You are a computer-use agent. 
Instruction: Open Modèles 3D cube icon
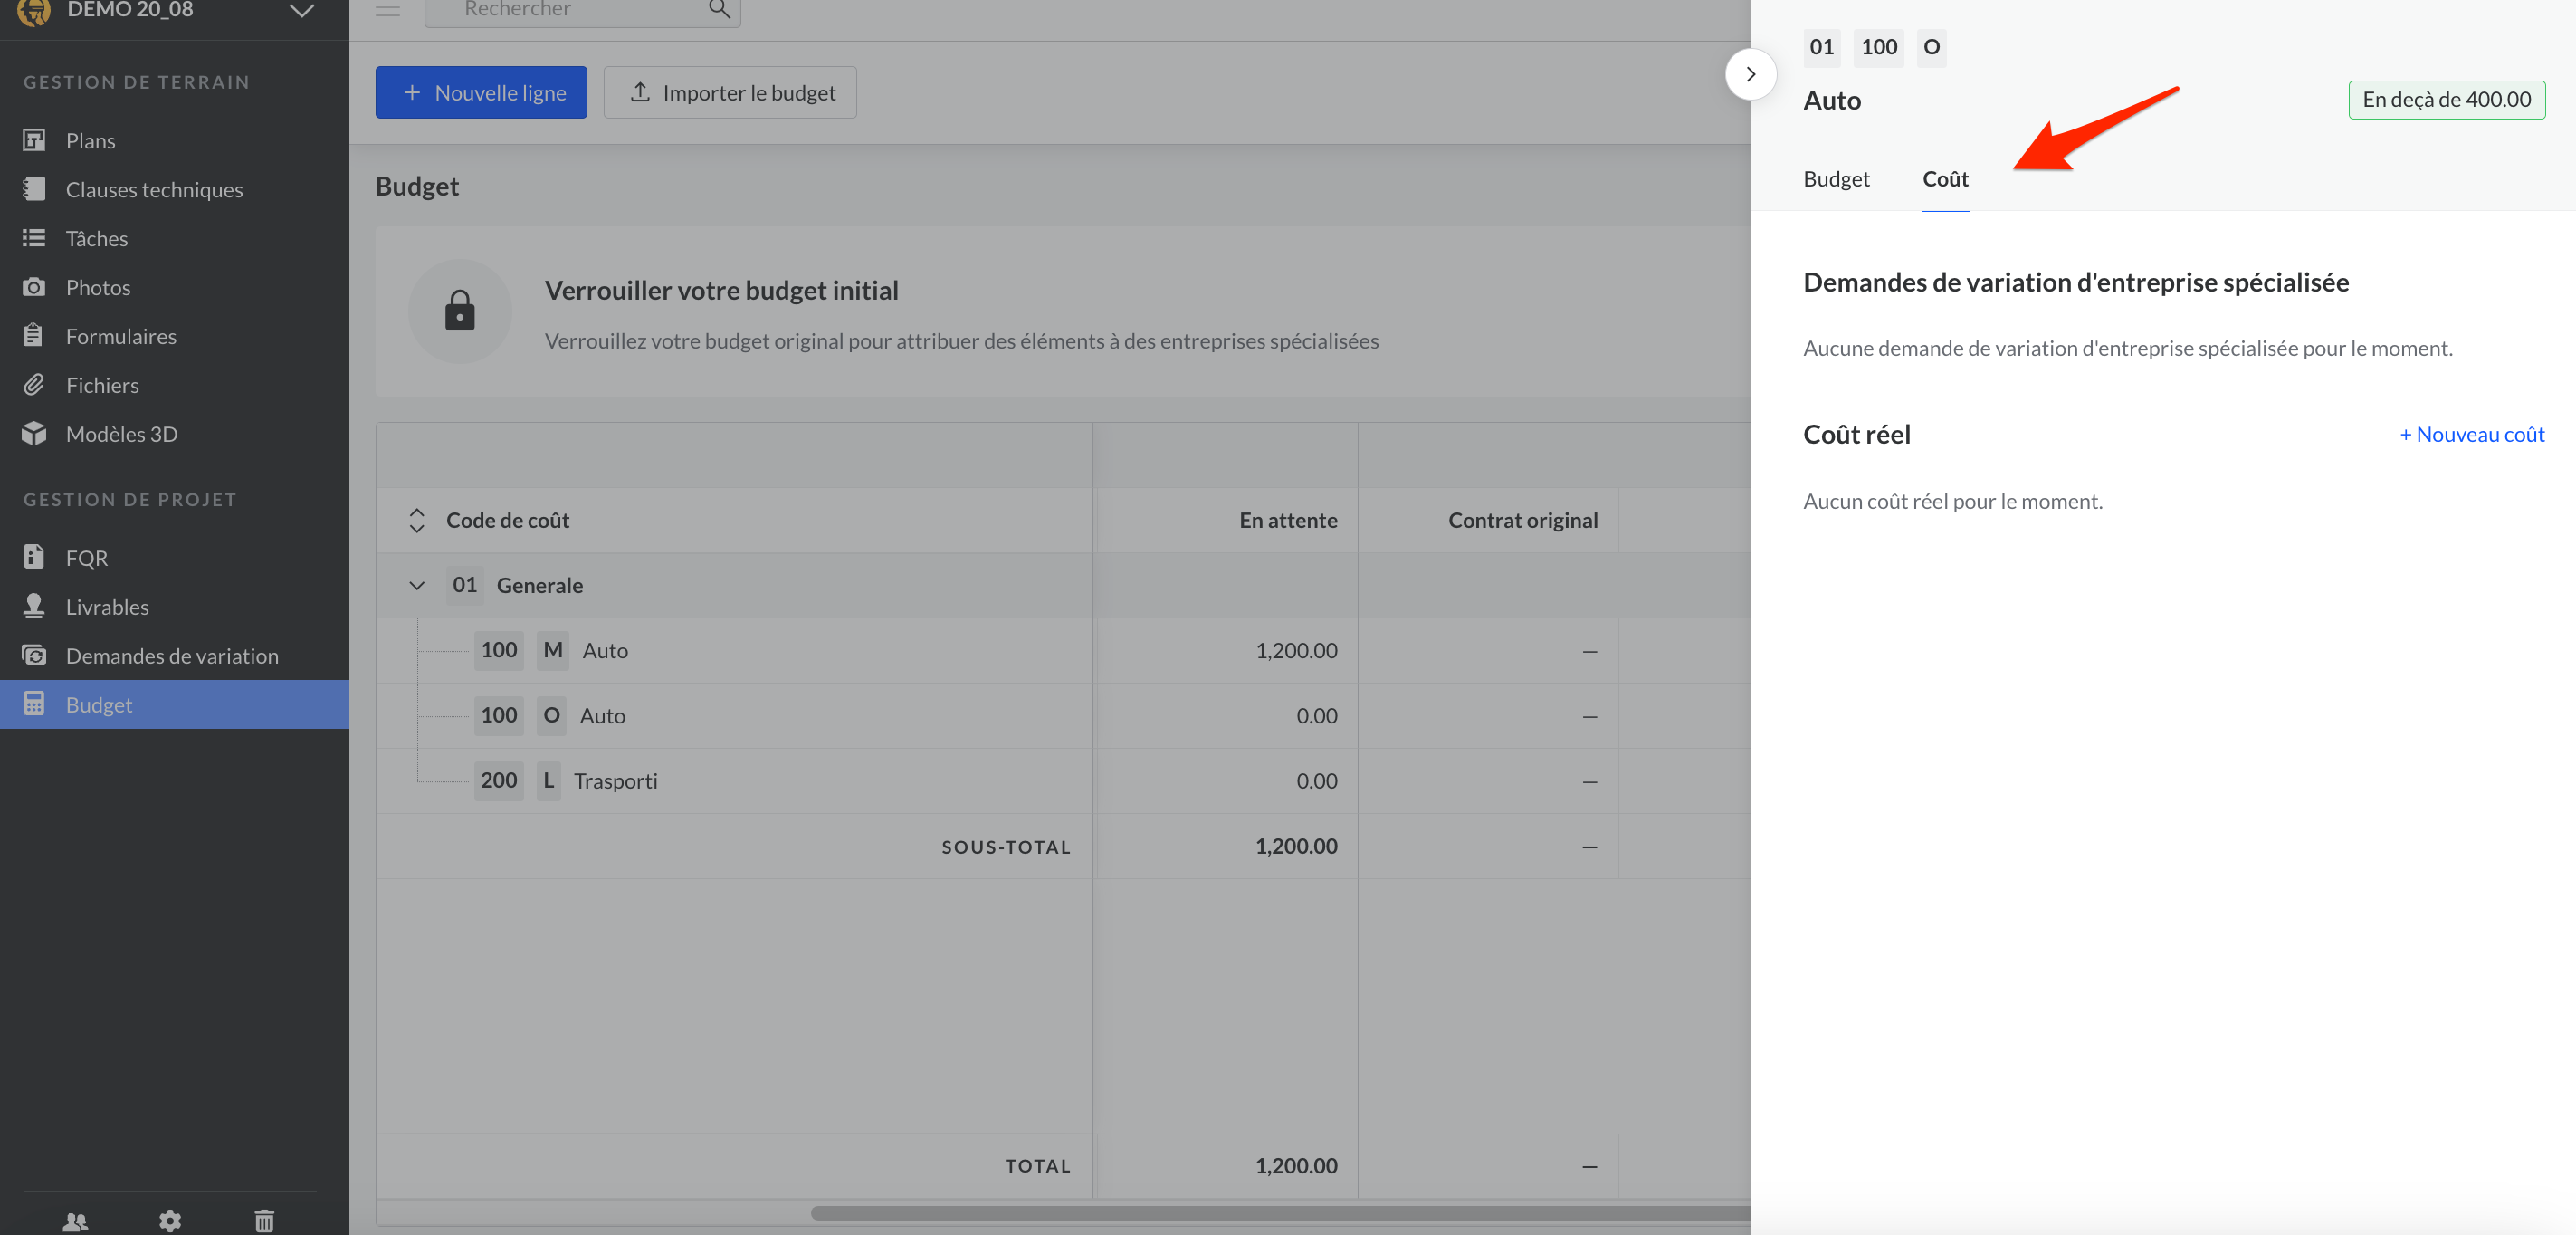click(34, 434)
